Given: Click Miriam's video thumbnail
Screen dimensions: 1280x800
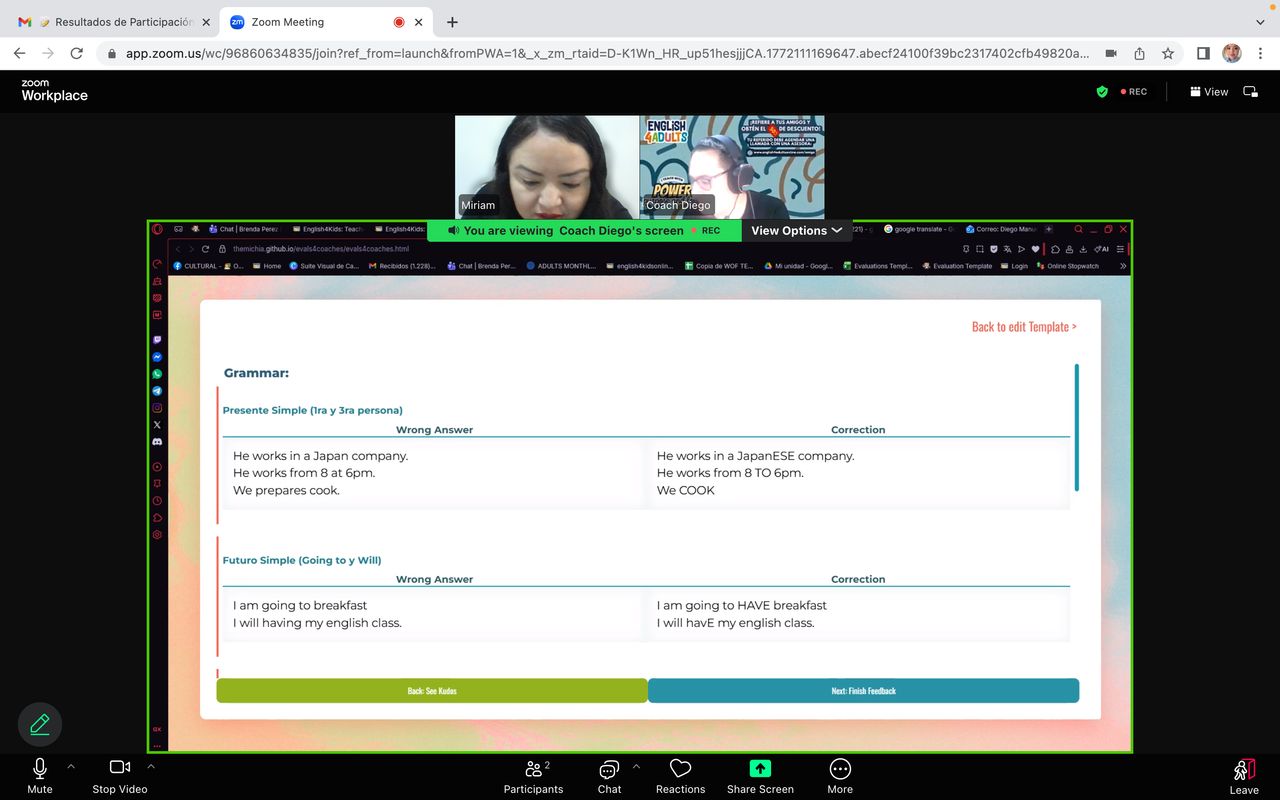Looking at the screenshot, I should tap(546, 166).
